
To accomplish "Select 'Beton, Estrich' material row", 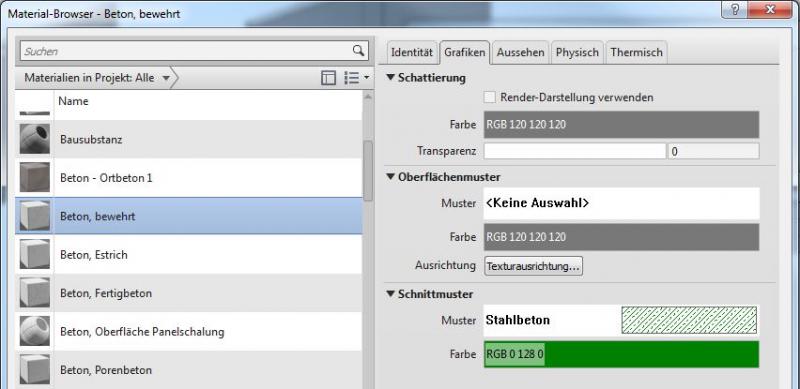I will pos(189,254).
